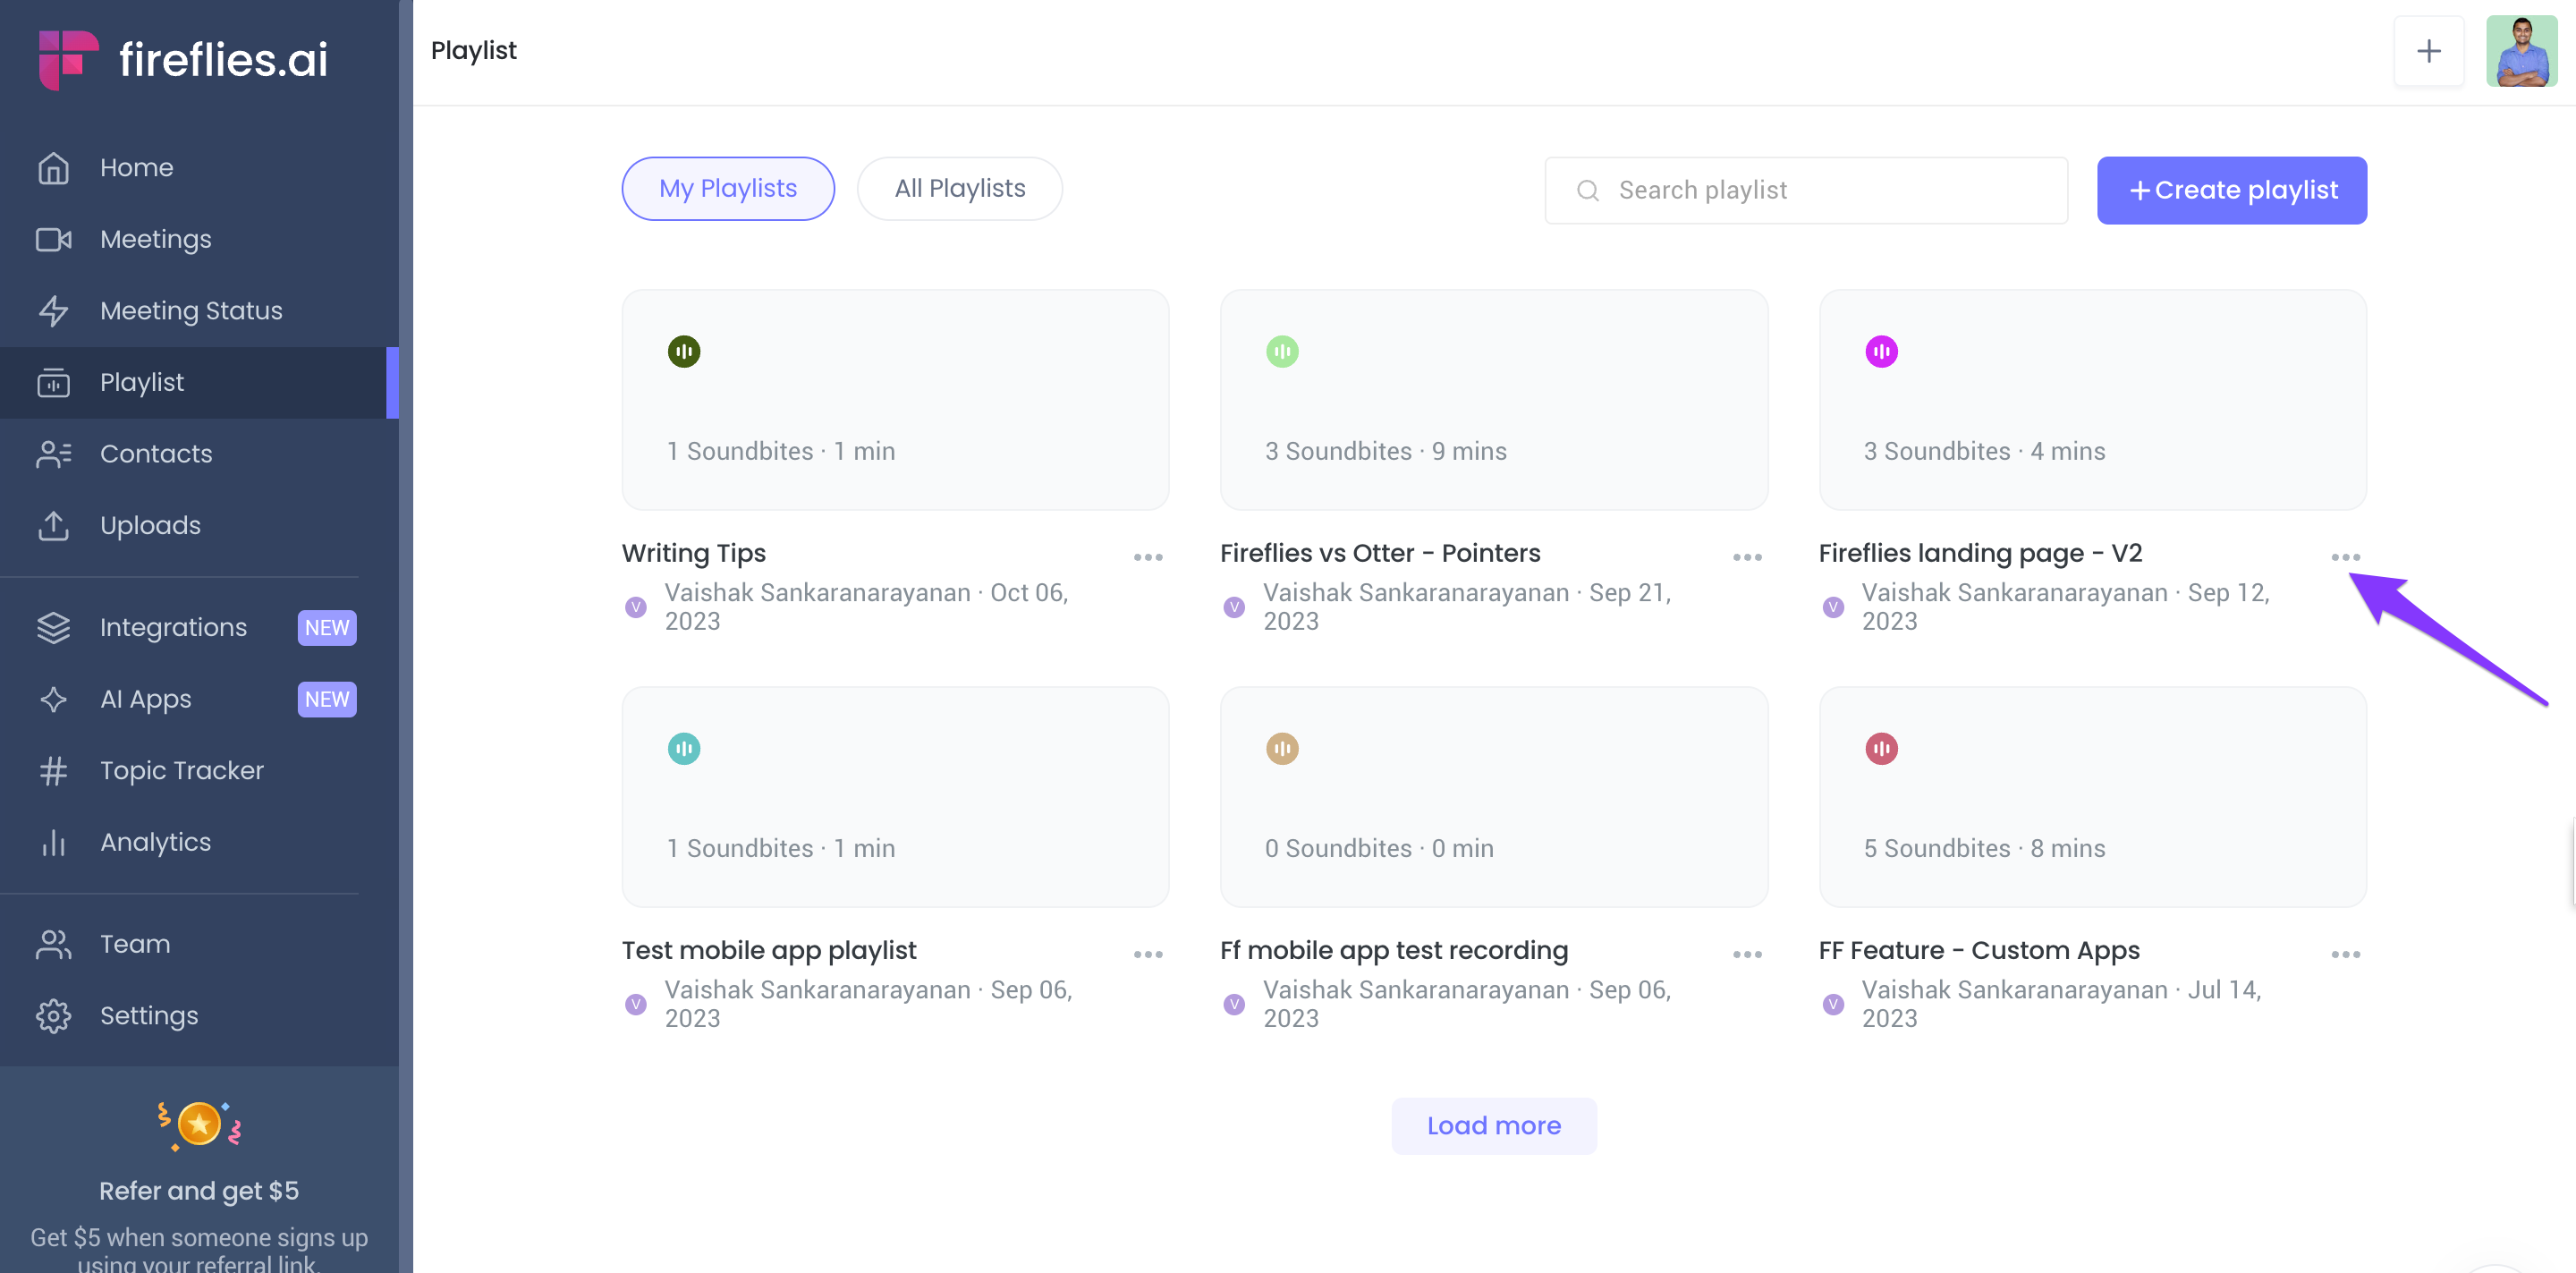The height and width of the screenshot is (1273, 2576).
Task: Click the Playlist sidebar icon
Action: click(53, 383)
